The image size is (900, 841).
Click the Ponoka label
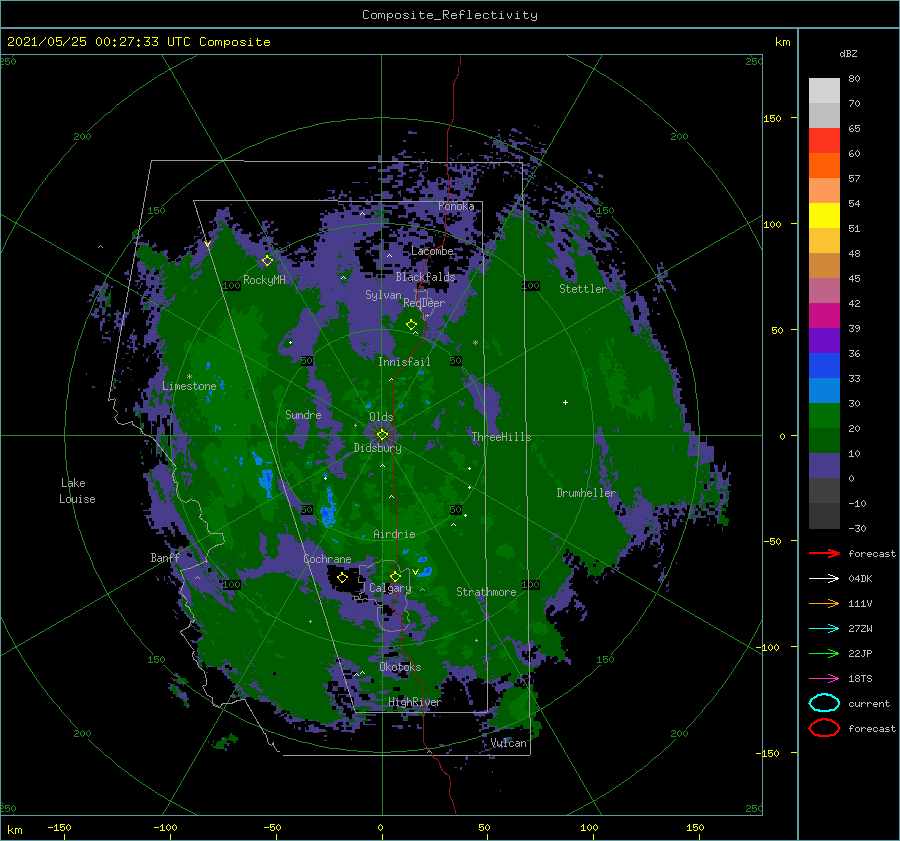(x=456, y=206)
